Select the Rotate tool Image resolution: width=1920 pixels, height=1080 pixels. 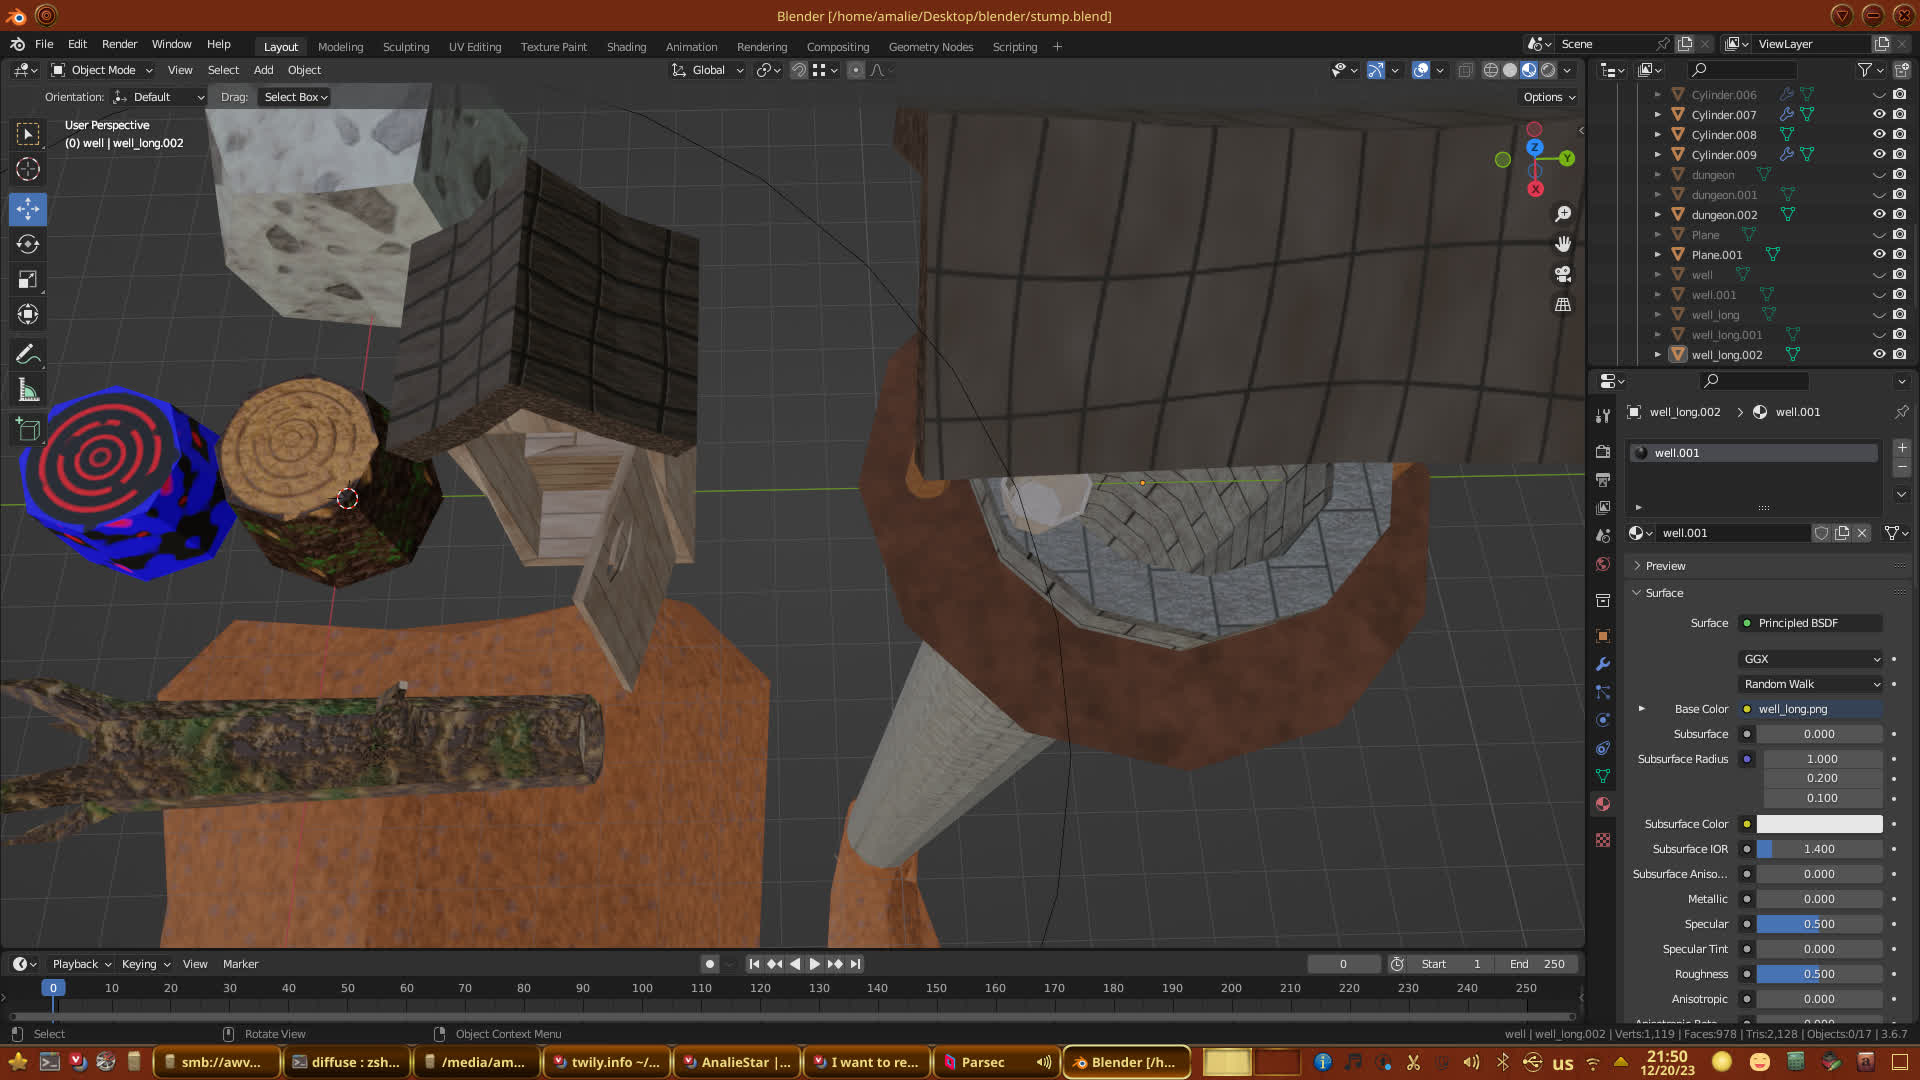pos(28,244)
